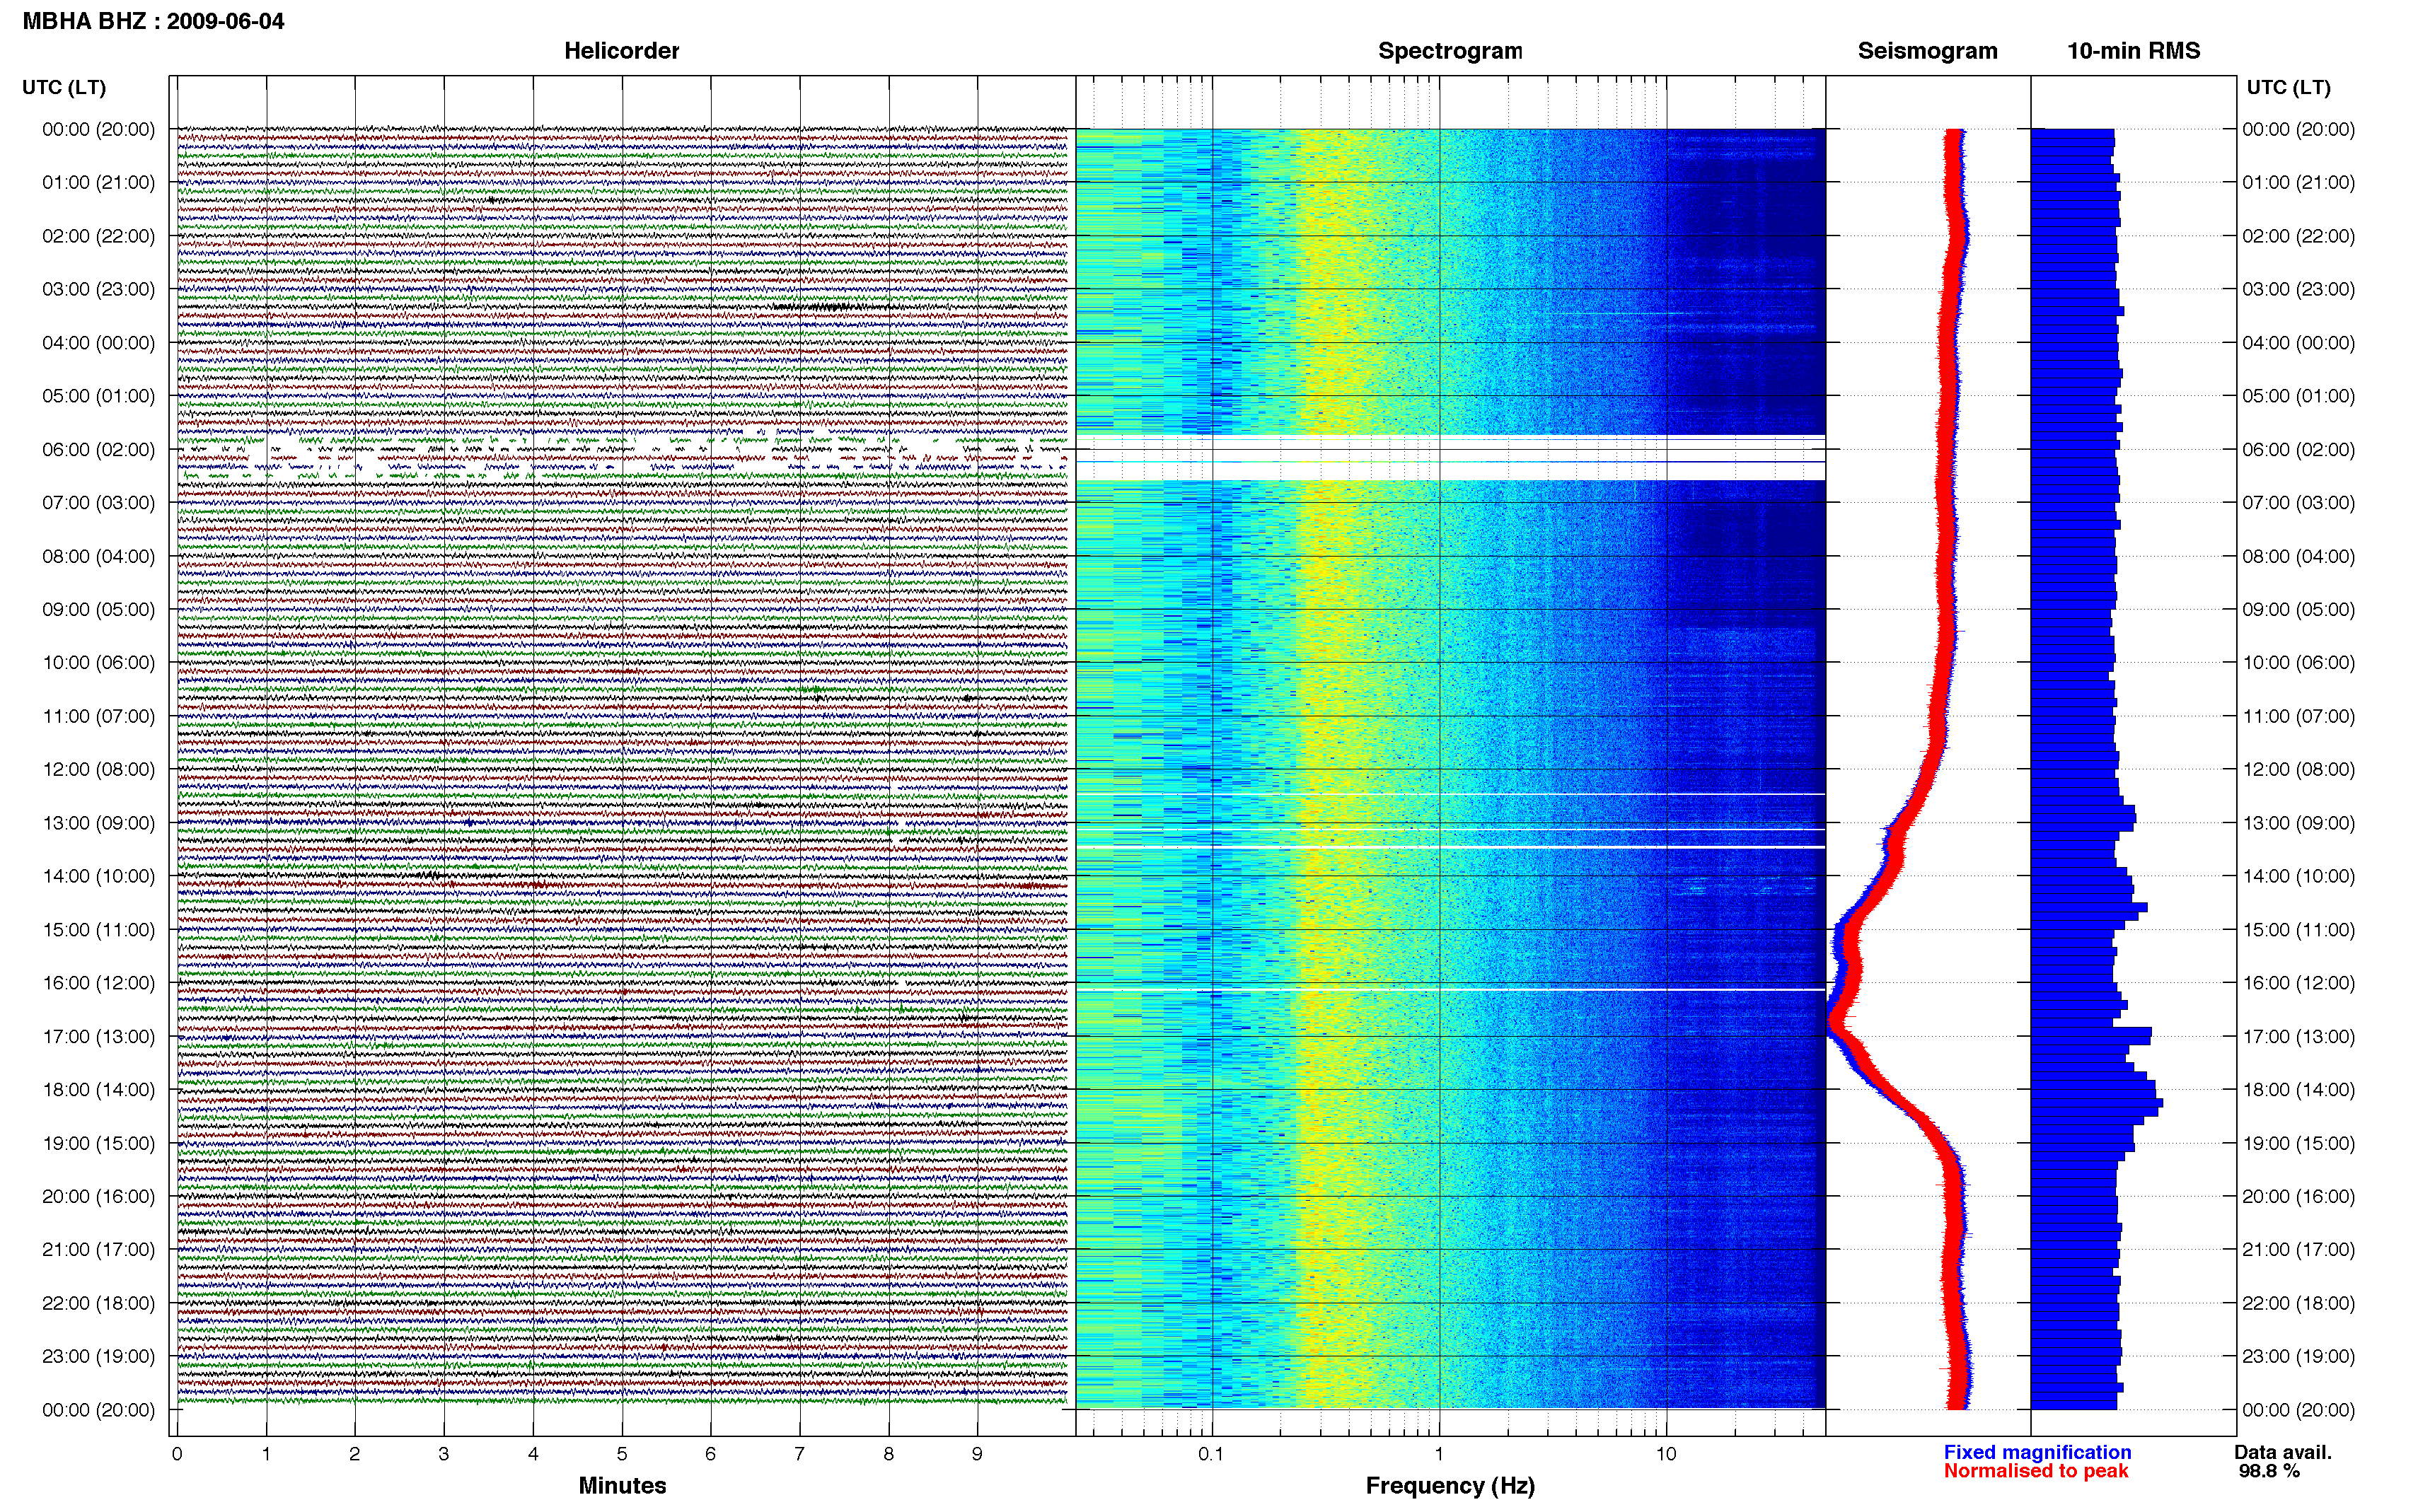Click left-axis time label '16:00 (12:00)'

[99, 983]
